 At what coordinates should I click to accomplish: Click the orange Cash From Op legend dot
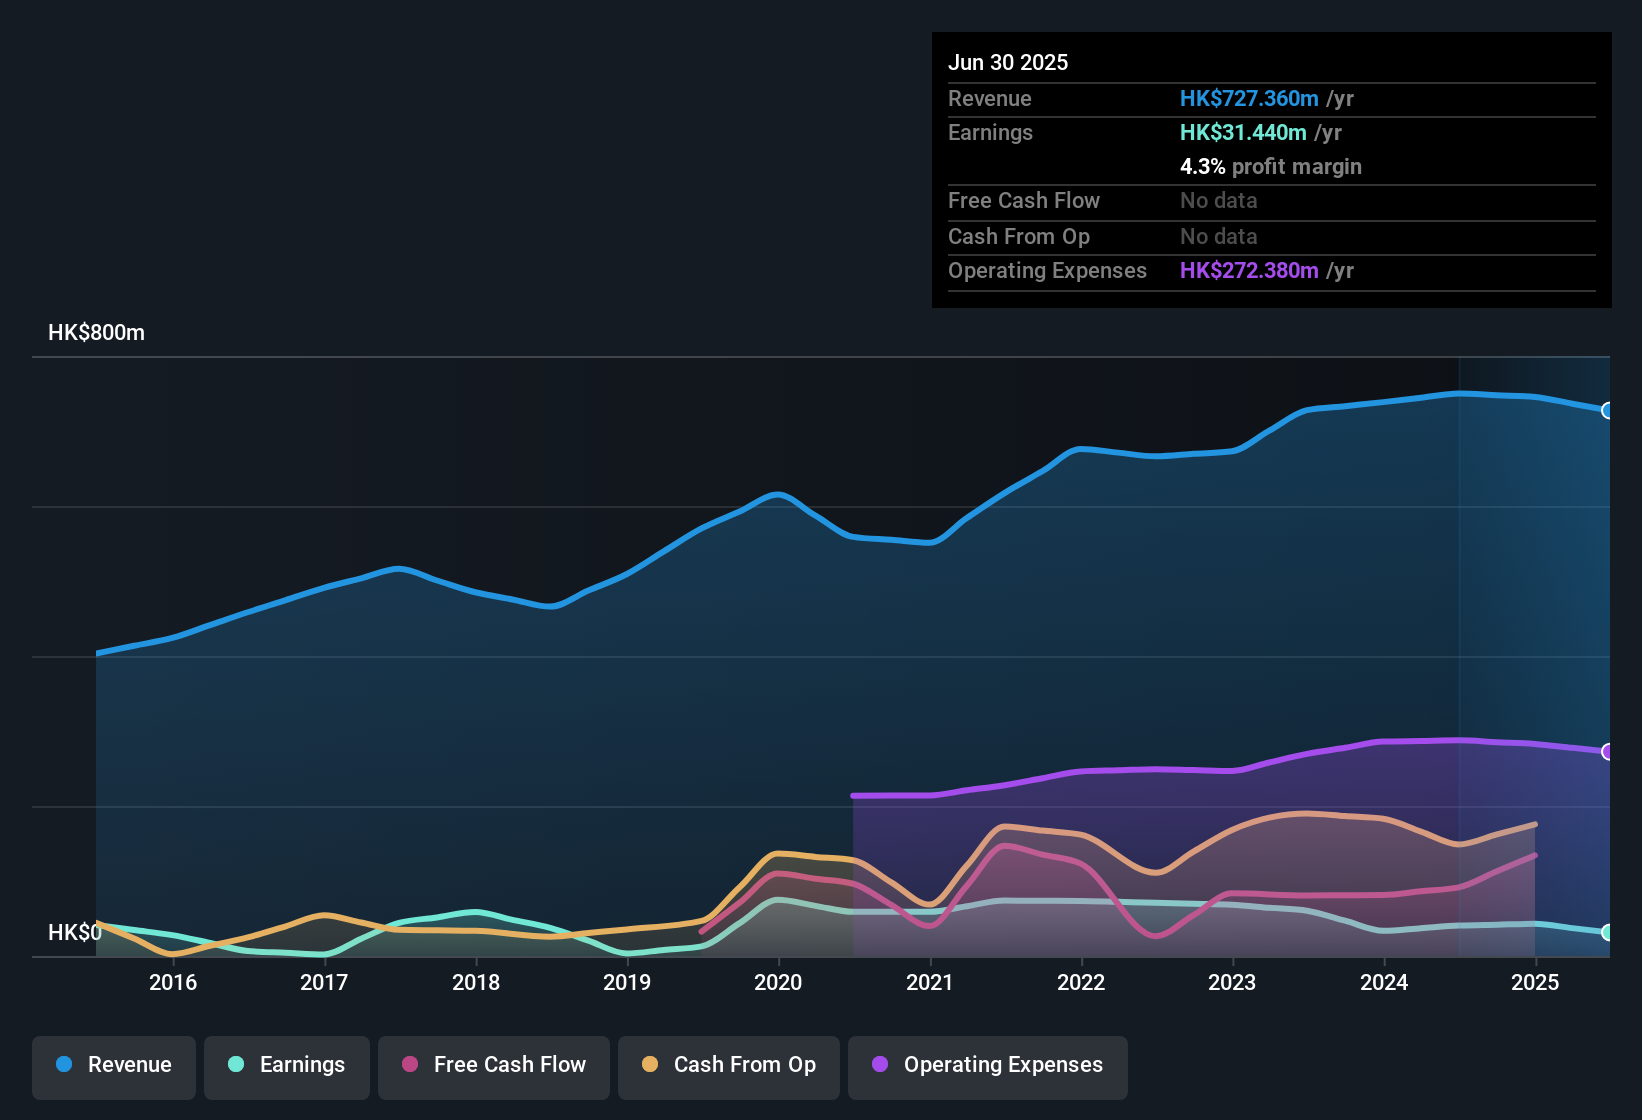[650, 1064]
